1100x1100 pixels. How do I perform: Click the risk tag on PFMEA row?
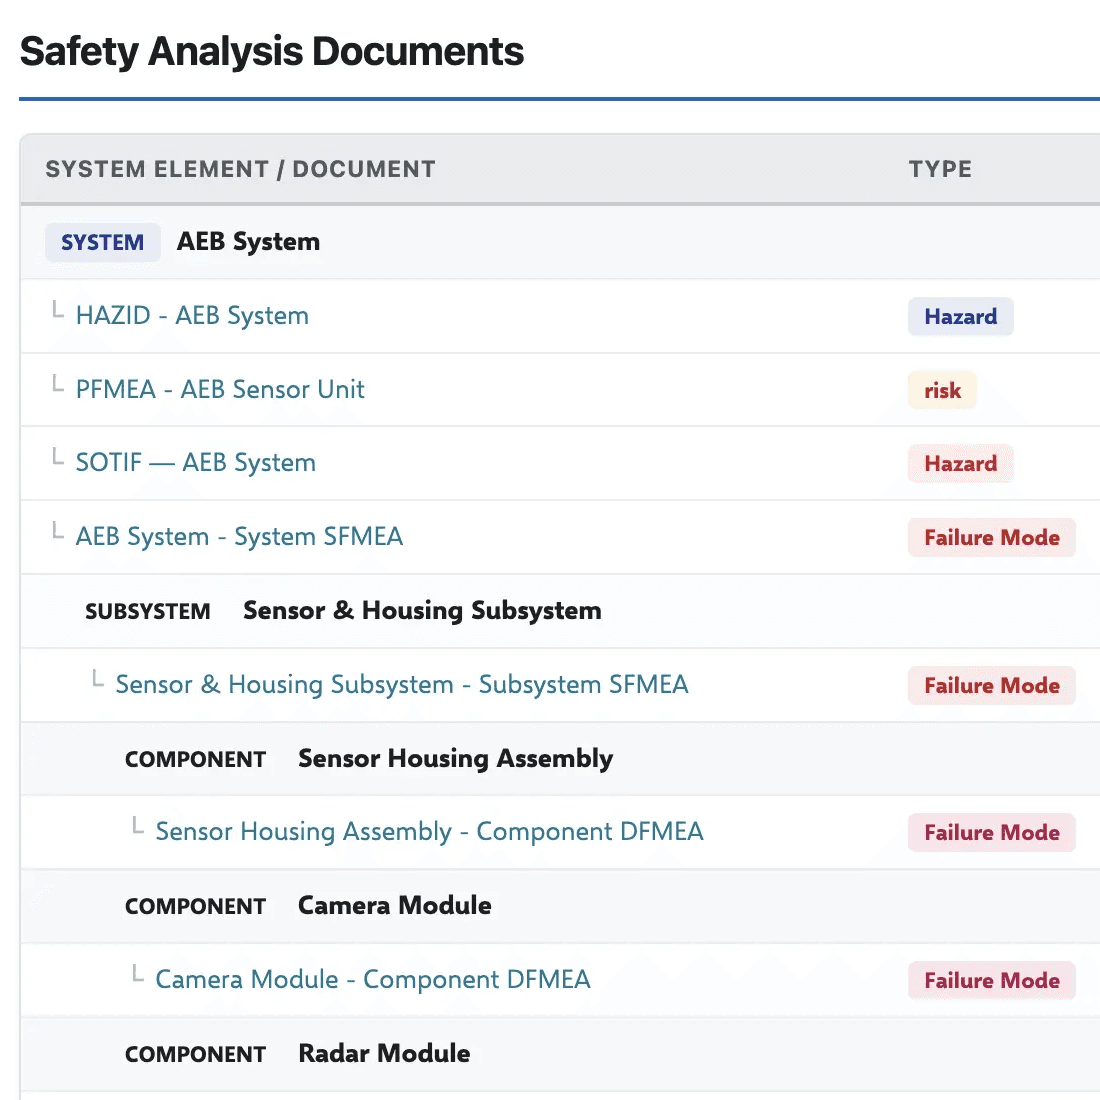click(x=942, y=390)
